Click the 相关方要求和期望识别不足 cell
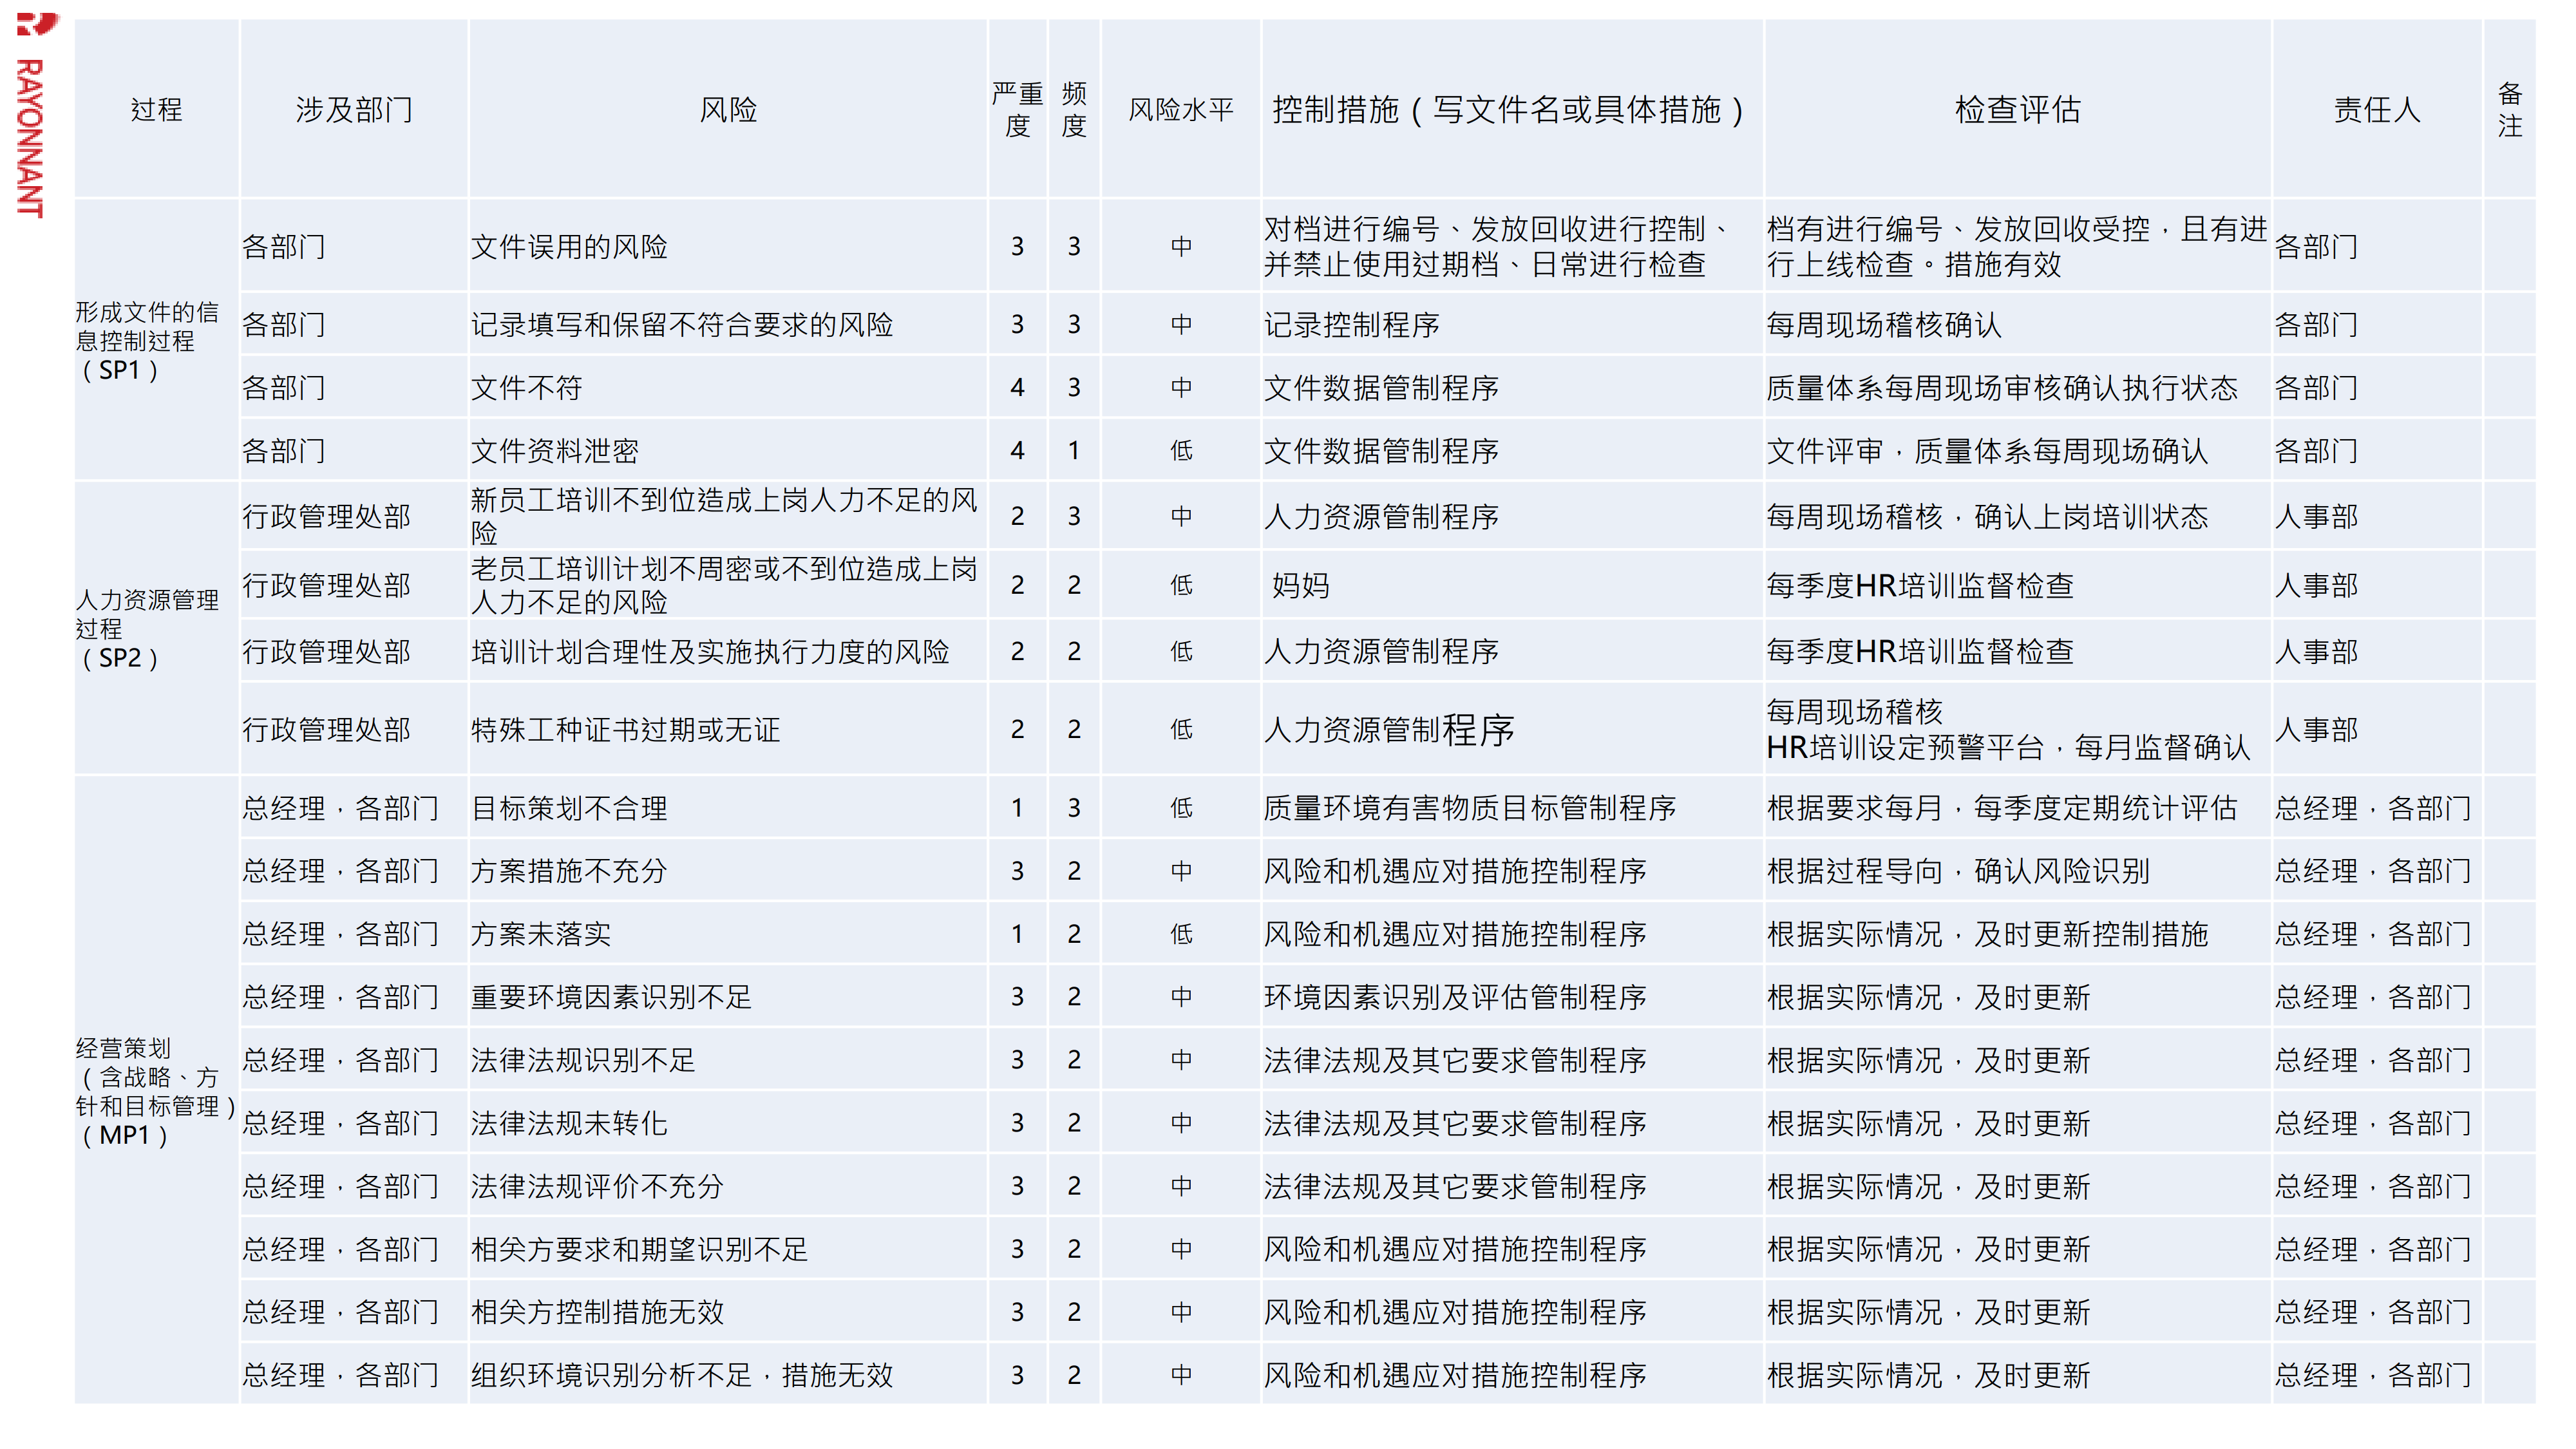 point(728,1248)
